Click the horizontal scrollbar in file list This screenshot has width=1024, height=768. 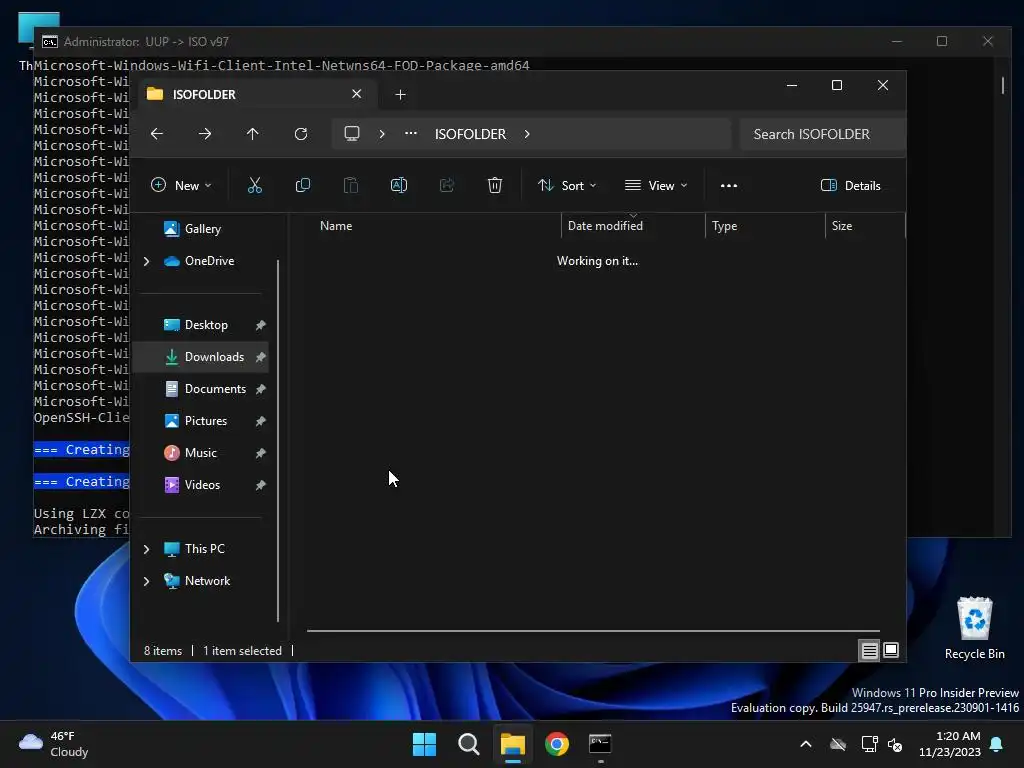(593, 631)
